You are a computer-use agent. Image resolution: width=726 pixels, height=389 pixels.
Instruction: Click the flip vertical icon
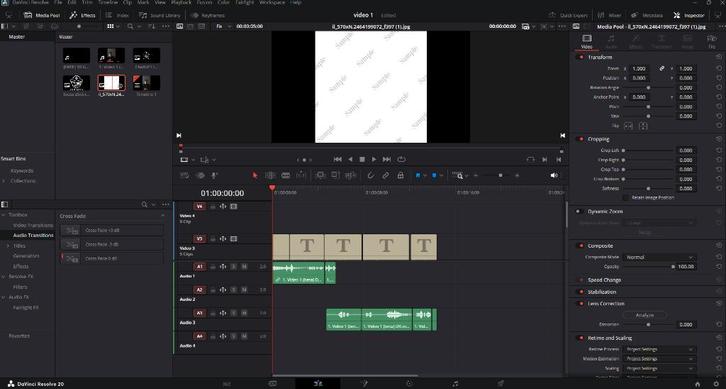tap(643, 126)
